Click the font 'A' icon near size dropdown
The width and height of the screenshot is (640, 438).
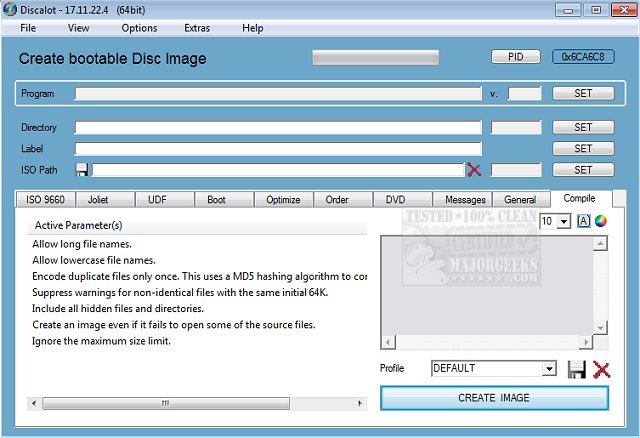[x=583, y=221]
